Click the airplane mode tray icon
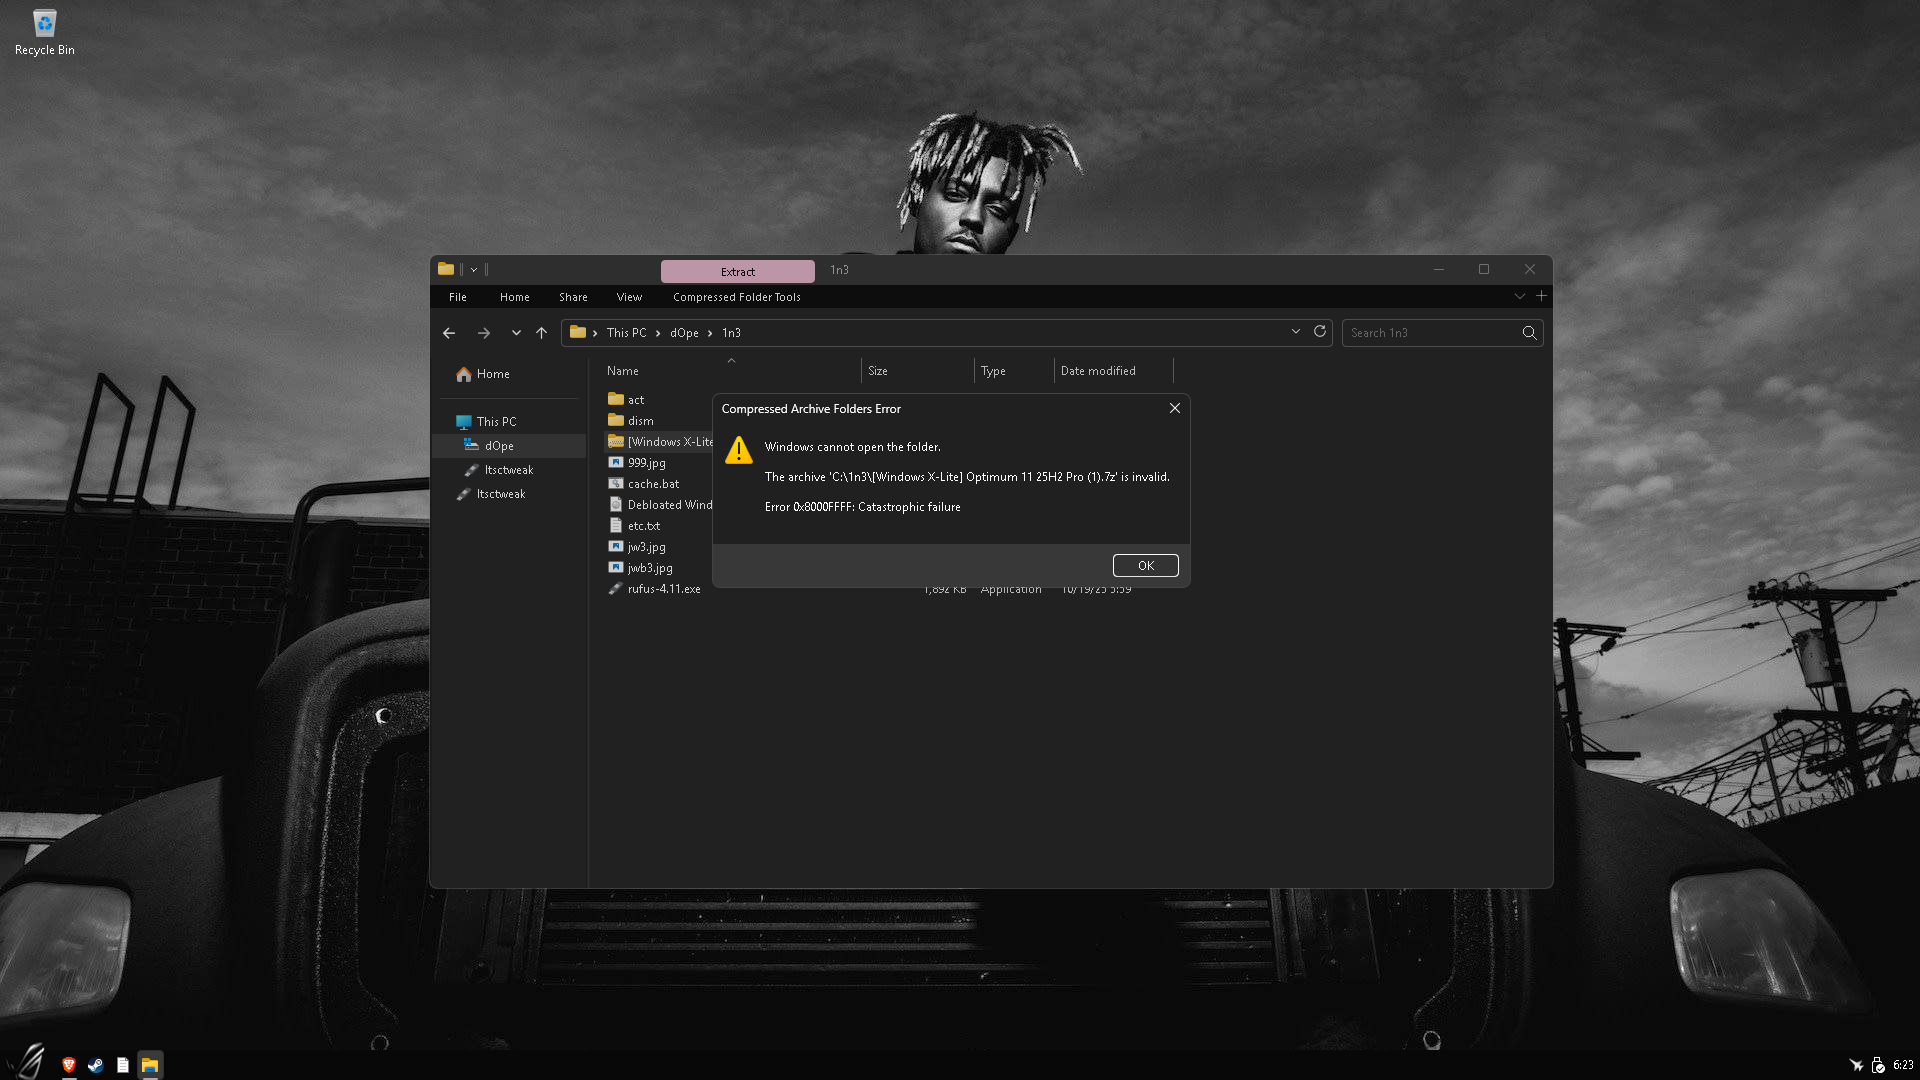This screenshot has height=1080, width=1920. 1856,1065
